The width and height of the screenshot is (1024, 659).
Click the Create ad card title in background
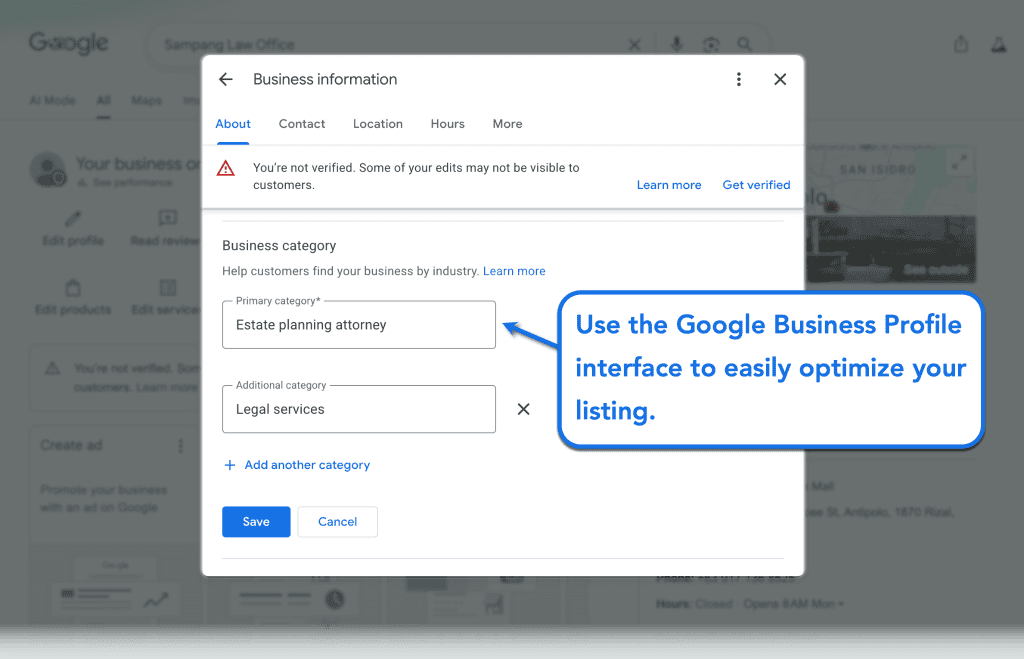tap(71, 445)
